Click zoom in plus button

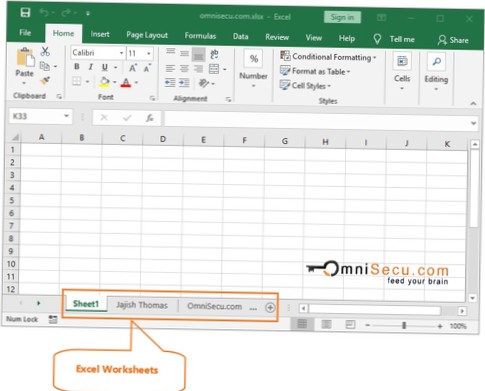click(440, 326)
